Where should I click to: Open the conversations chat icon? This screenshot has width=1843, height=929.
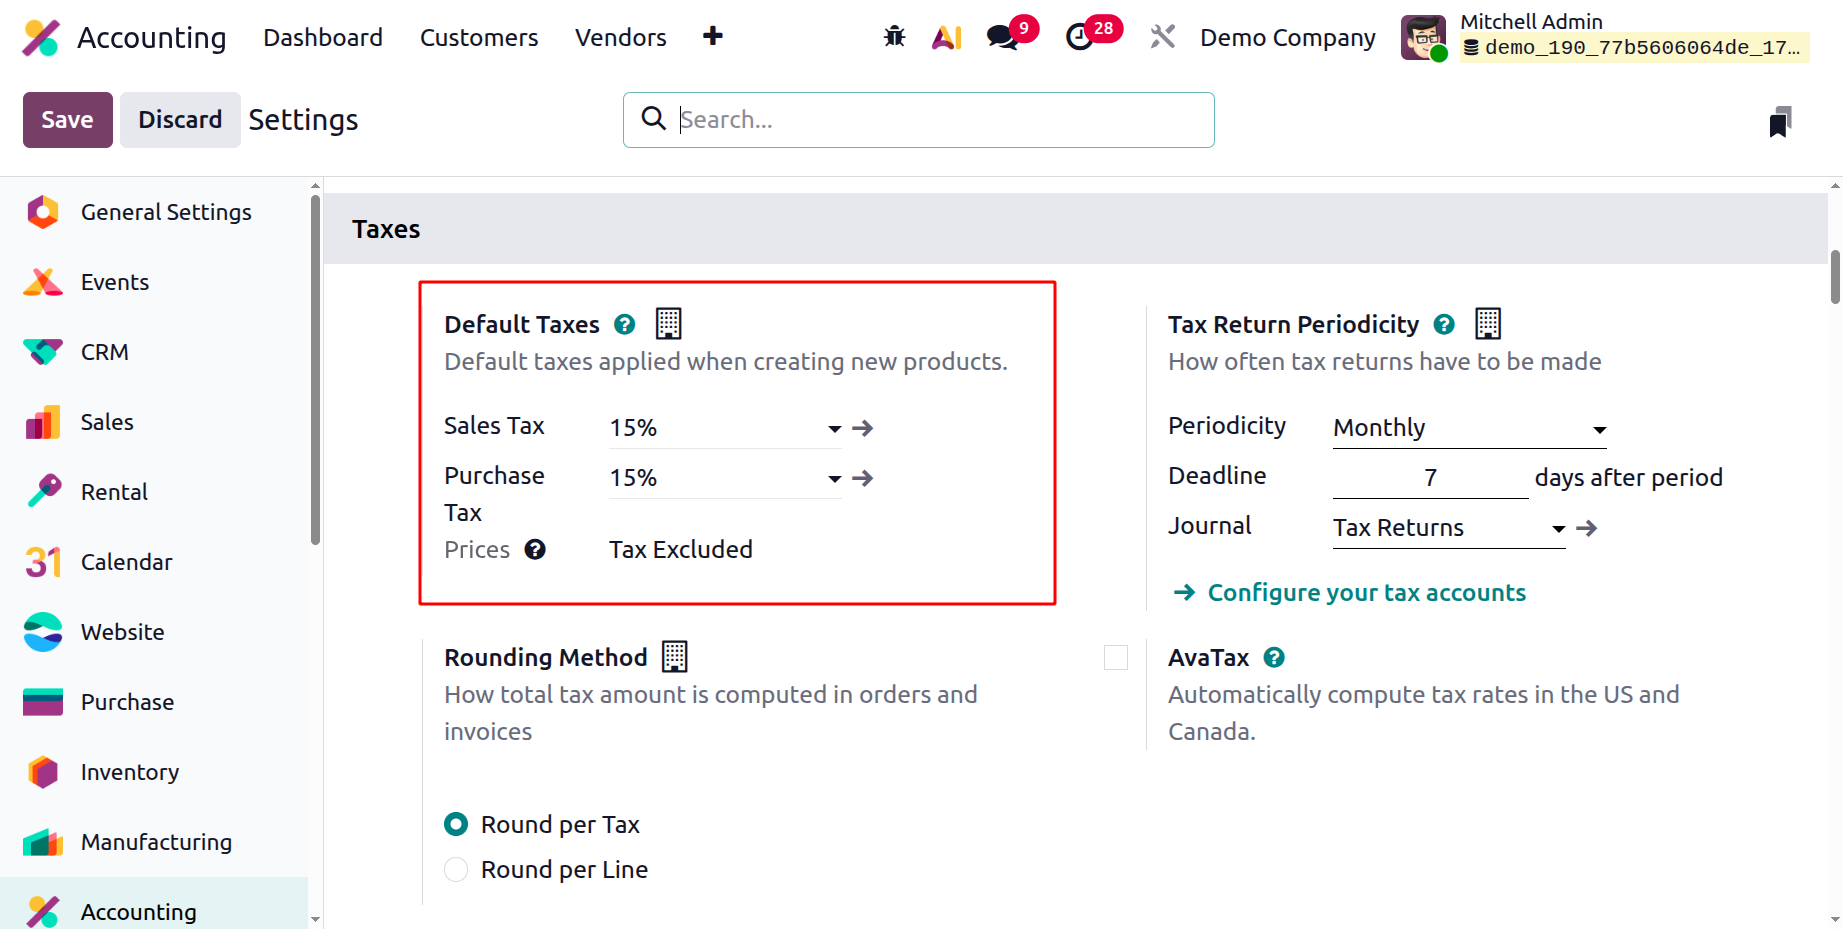[1002, 37]
